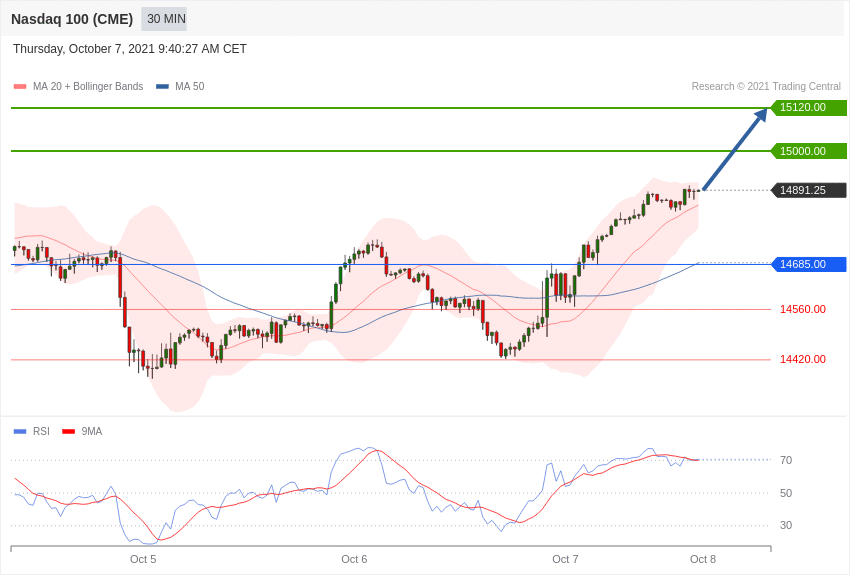Click the 30 MIN timeframe badge
850x576 pixels.
(164, 19)
